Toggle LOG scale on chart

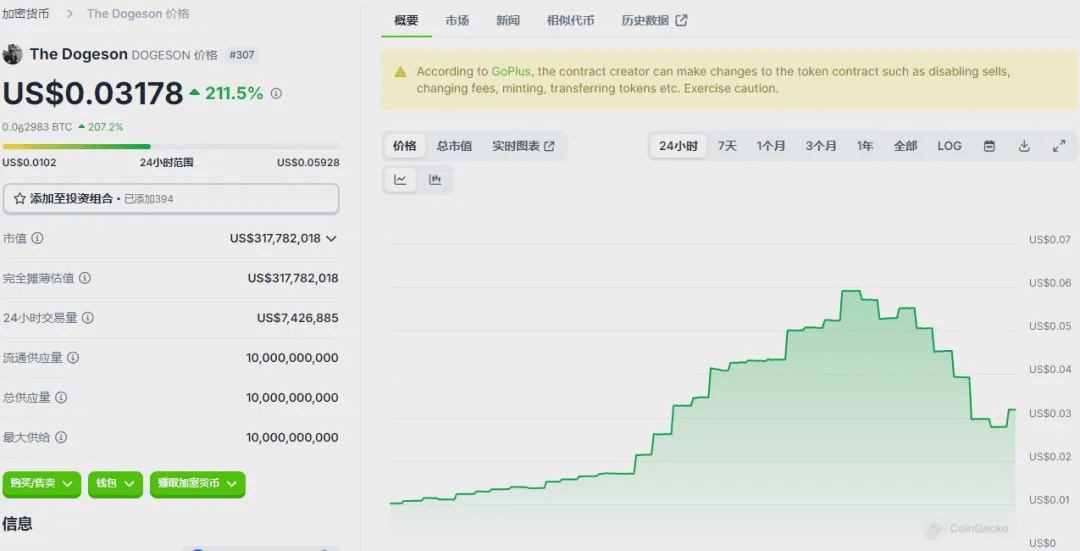[x=949, y=146]
